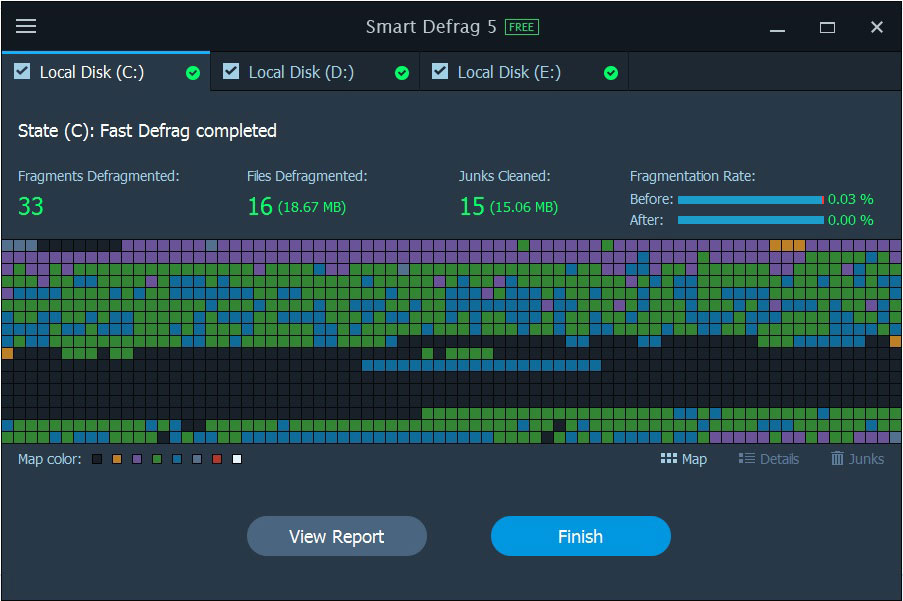Image resolution: width=903 pixels, height=601 pixels.
Task: Click the gray-blue map color swatch
Action: 197,459
